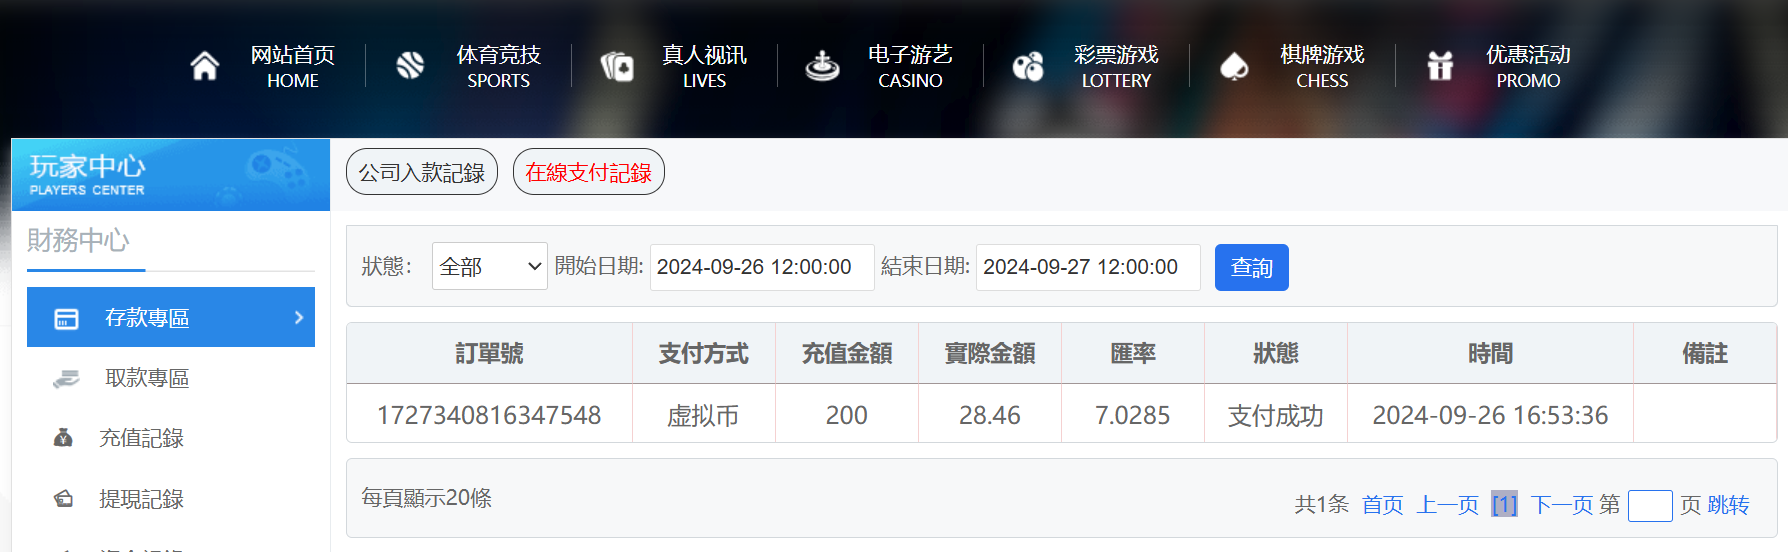Click the Sports ball icon

(410, 66)
